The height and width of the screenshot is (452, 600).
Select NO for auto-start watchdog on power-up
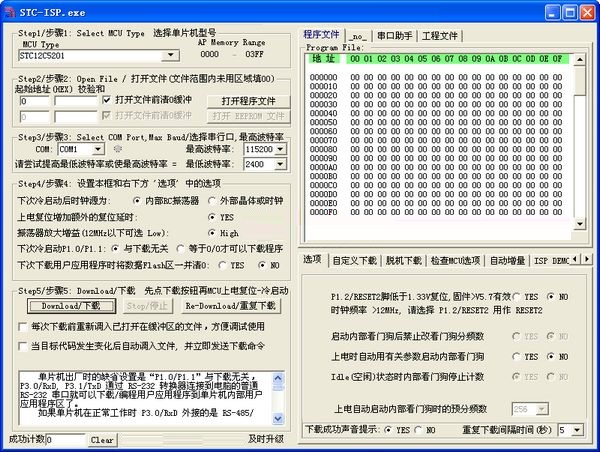551,357
